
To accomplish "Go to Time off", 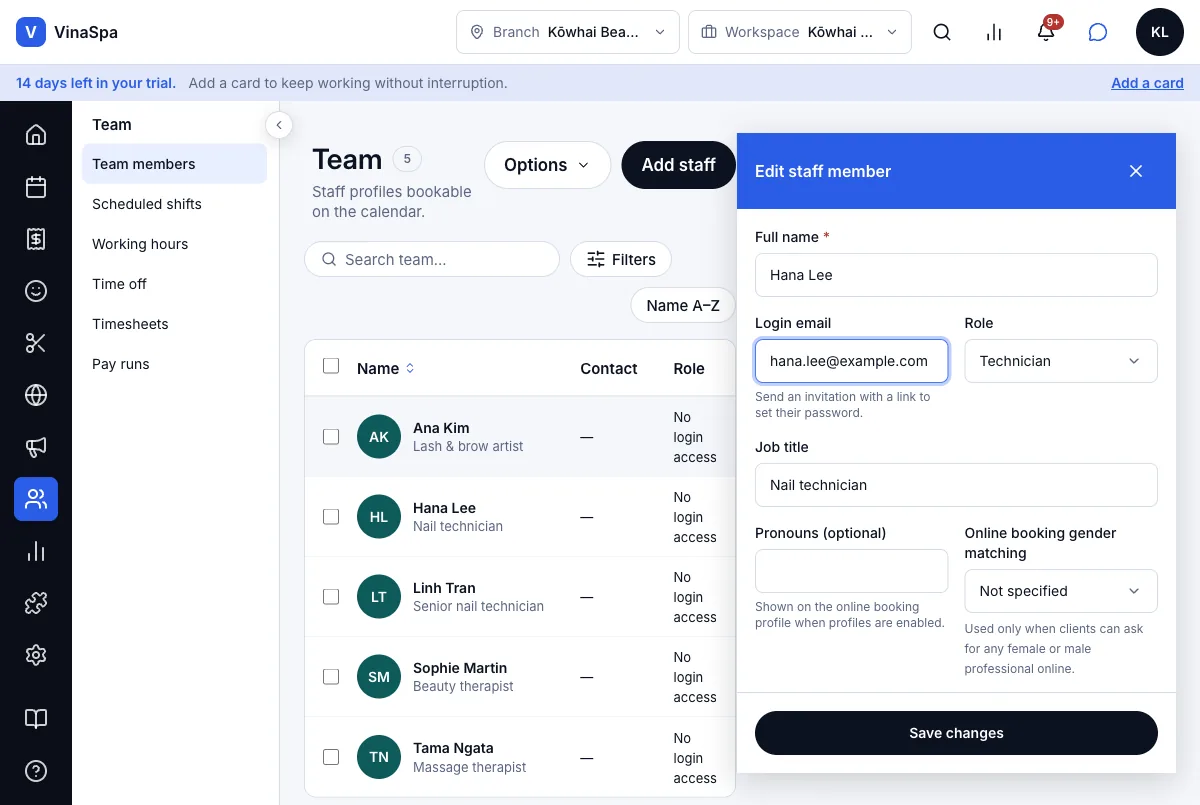I will click(x=119, y=284).
